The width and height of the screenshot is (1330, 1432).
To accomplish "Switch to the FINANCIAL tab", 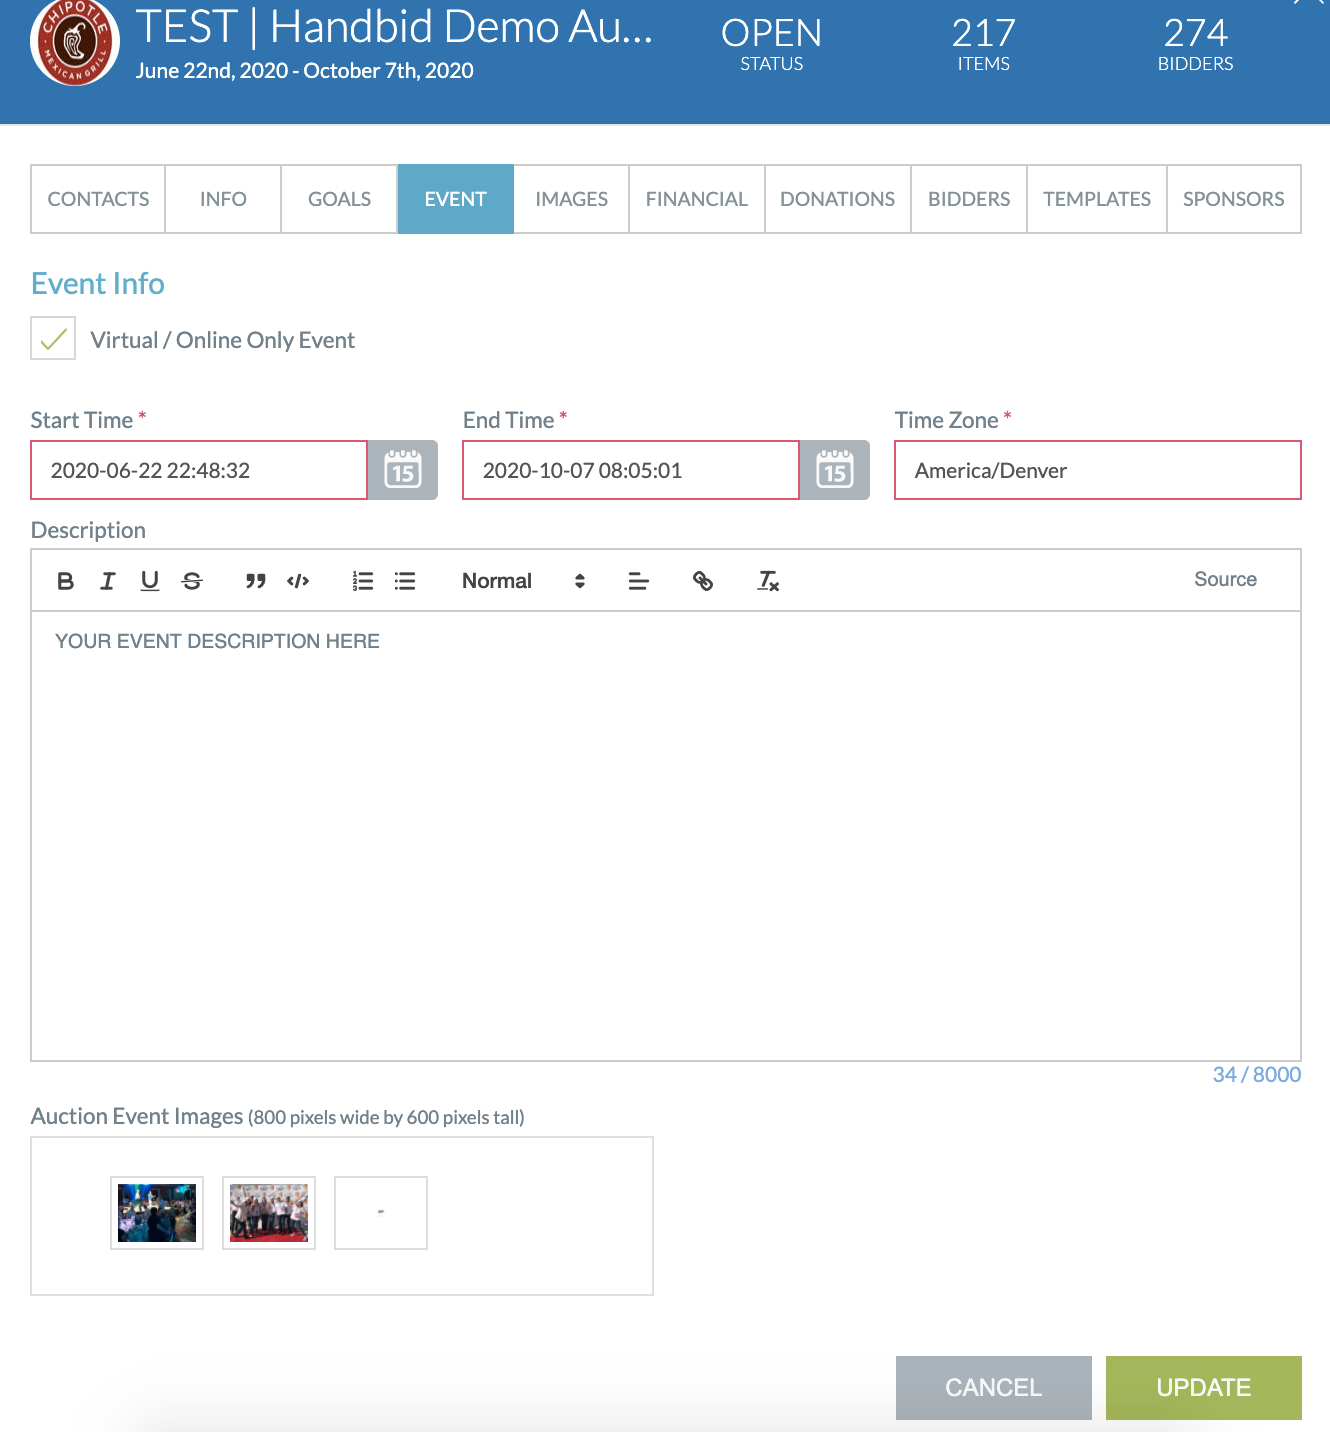I will pos(696,199).
